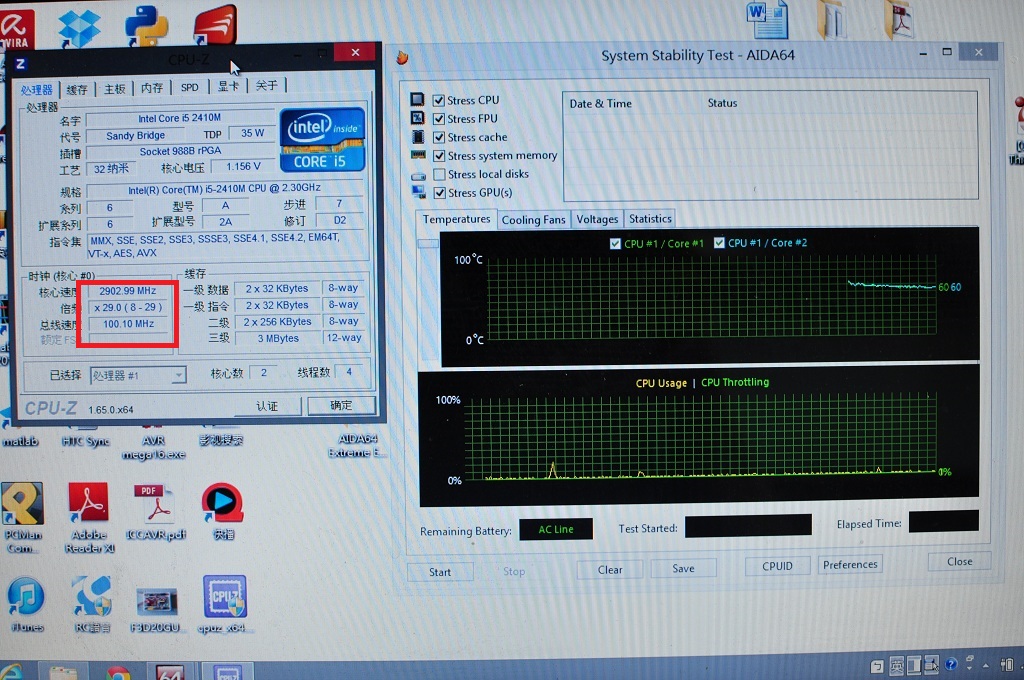This screenshot has height=680, width=1024.
Task: Click the CPU-Z title bar Z icon
Action: [20, 63]
